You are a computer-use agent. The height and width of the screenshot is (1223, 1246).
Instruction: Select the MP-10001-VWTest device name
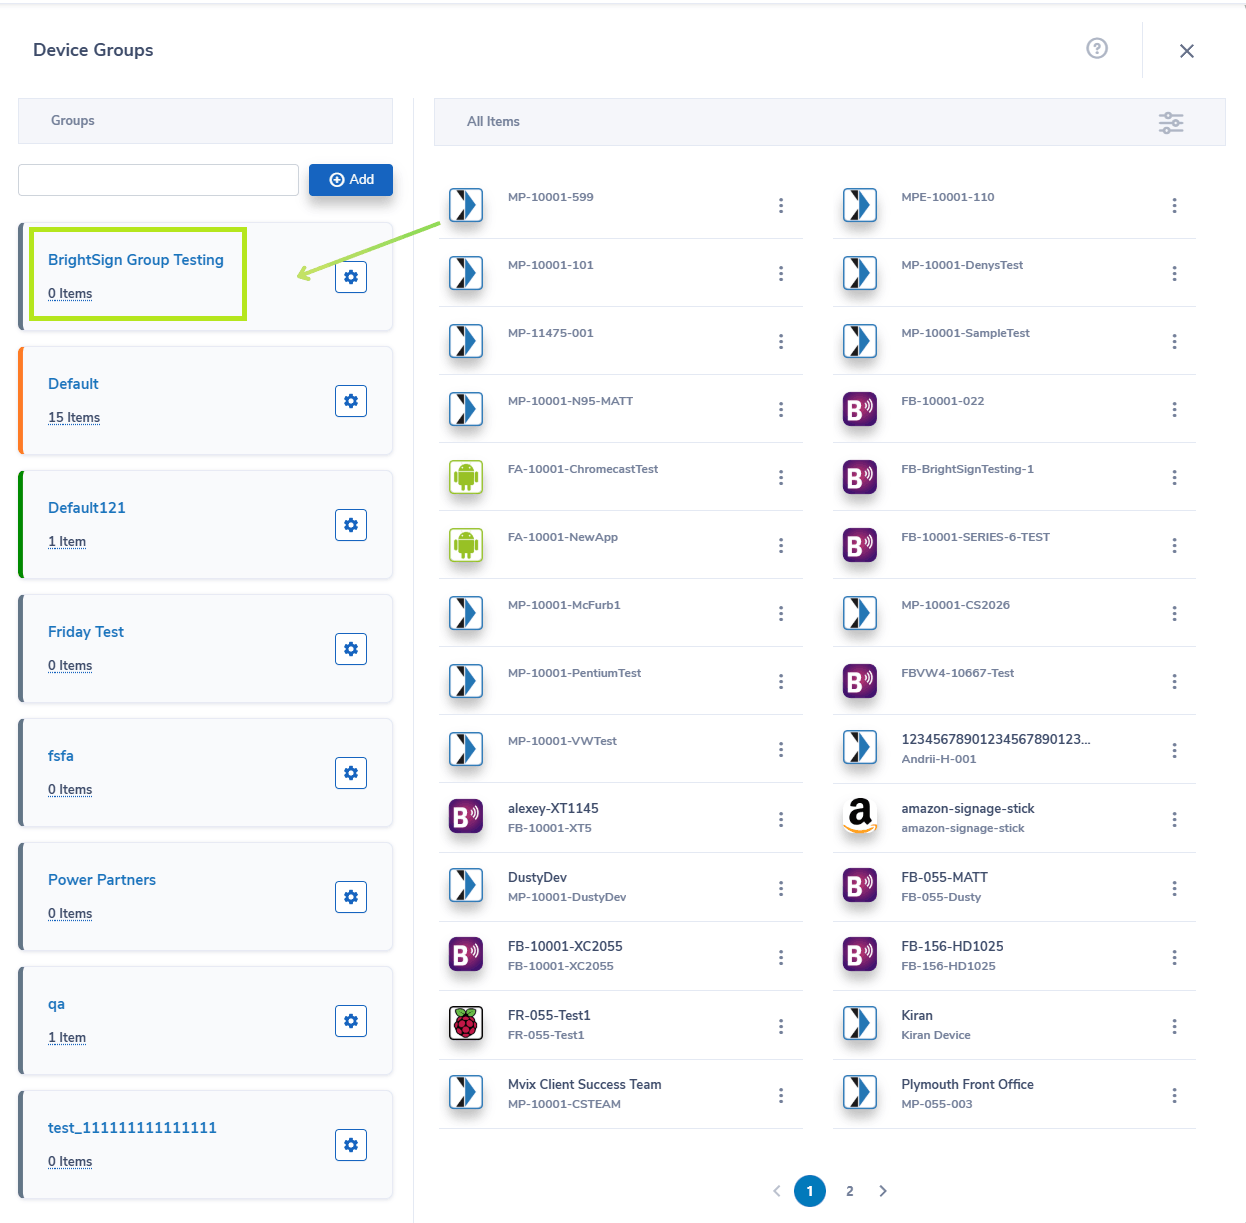pyautogui.click(x=562, y=741)
